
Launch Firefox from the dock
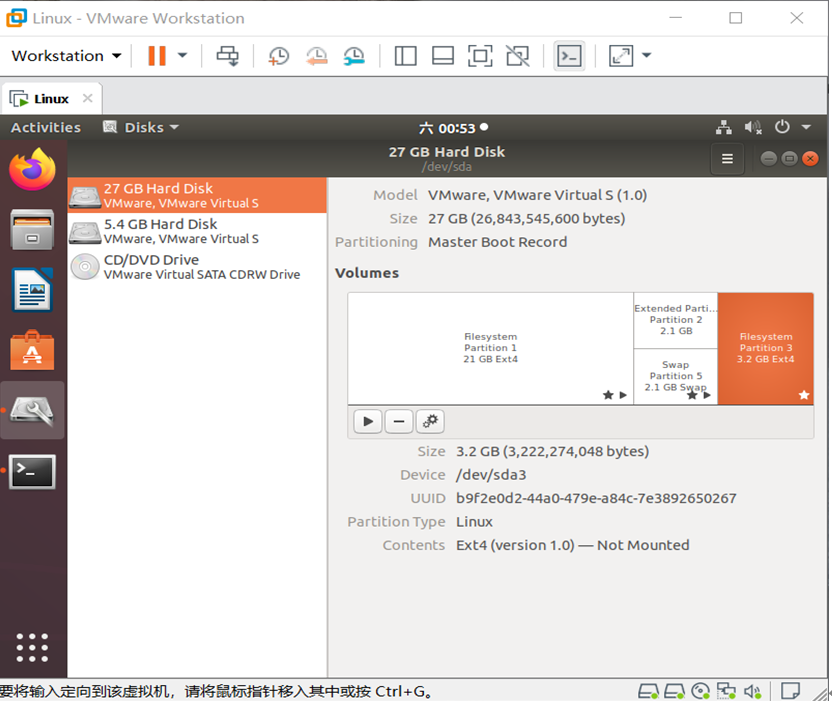pos(32,169)
